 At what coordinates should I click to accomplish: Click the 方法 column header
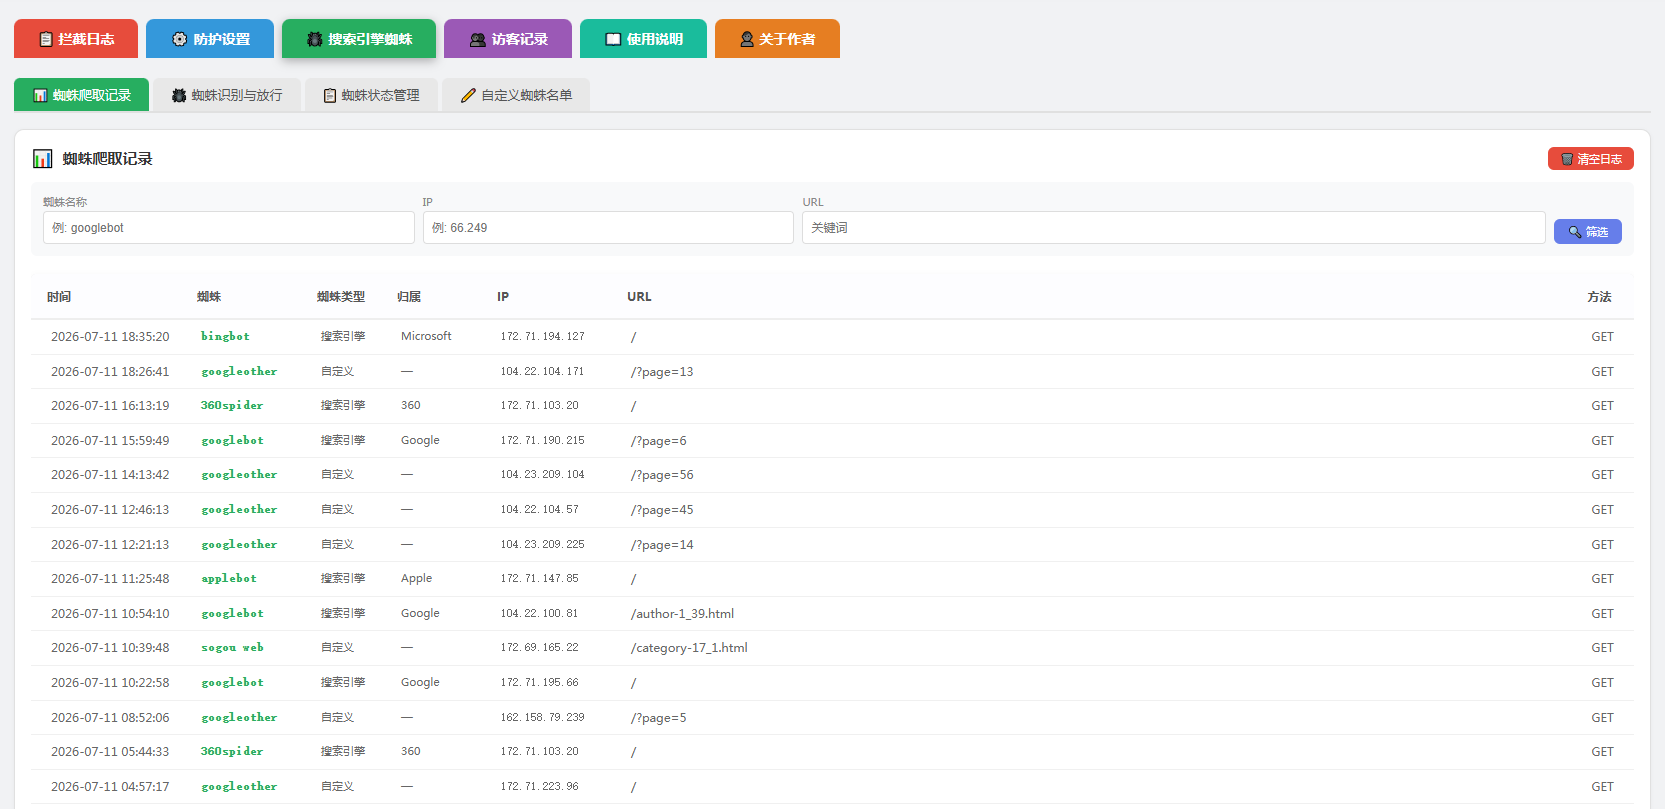[1599, 297]
